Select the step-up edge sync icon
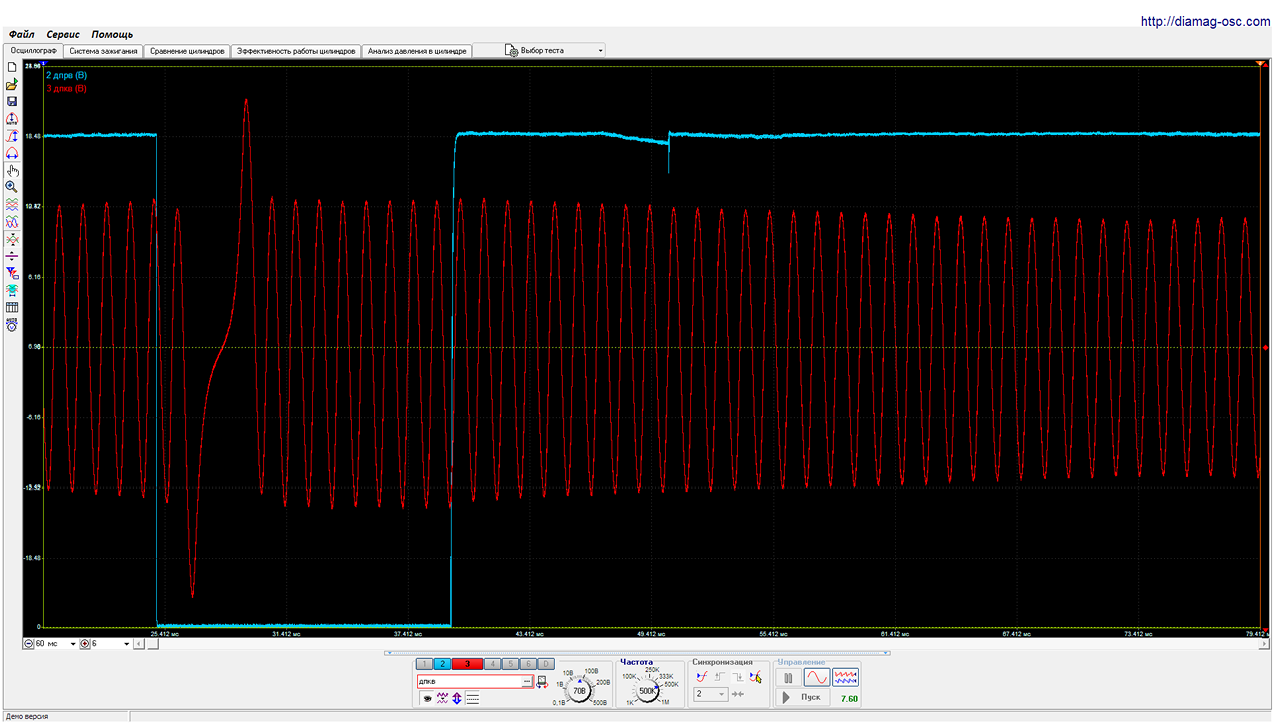Screen dimensions: 1280x725 pos(720,677)
